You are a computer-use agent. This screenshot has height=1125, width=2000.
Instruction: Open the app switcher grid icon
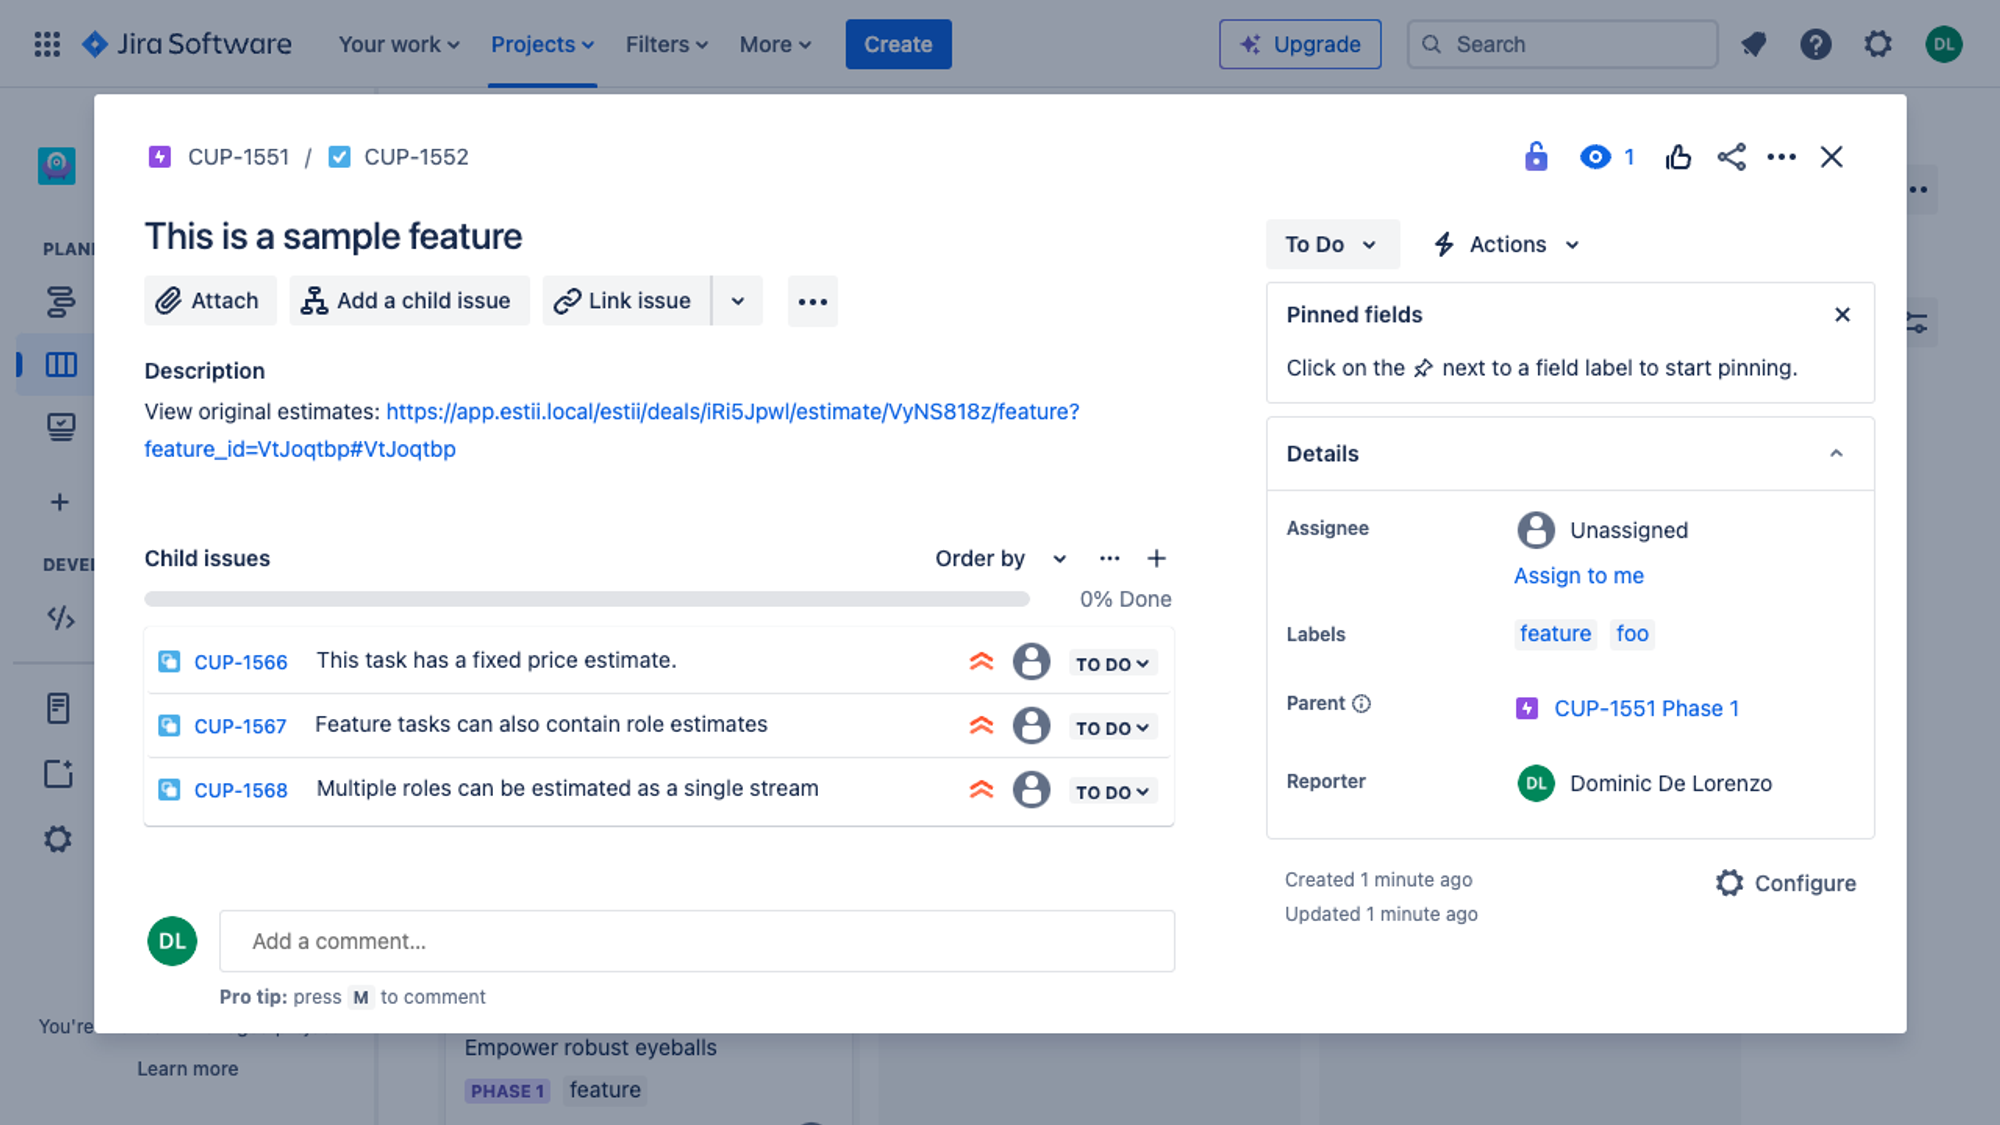47,44
